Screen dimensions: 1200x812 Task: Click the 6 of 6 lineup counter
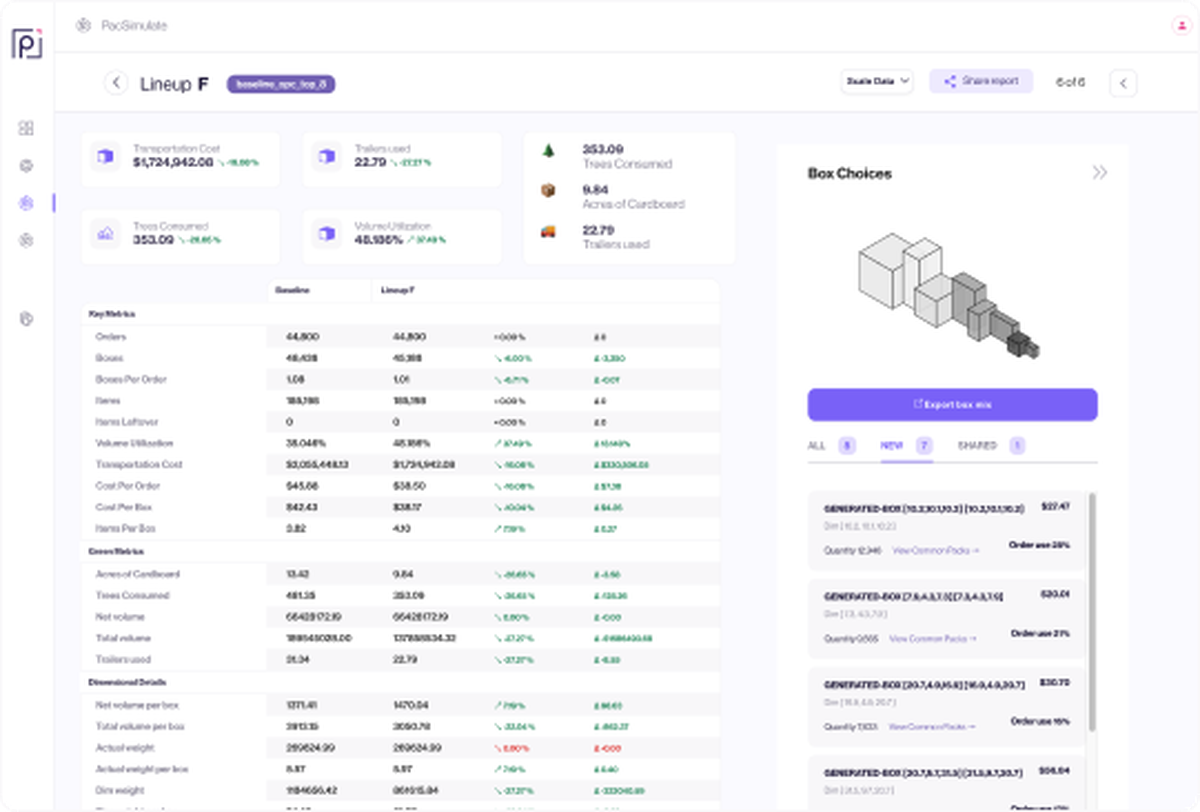click(1070, 82)
